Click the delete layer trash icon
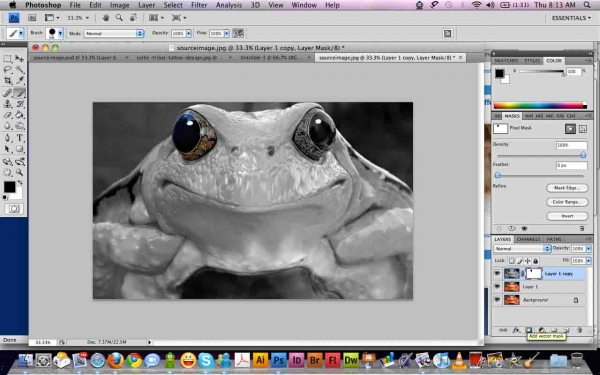The height and width of the screenshot is (375, 600). point(579,330)
